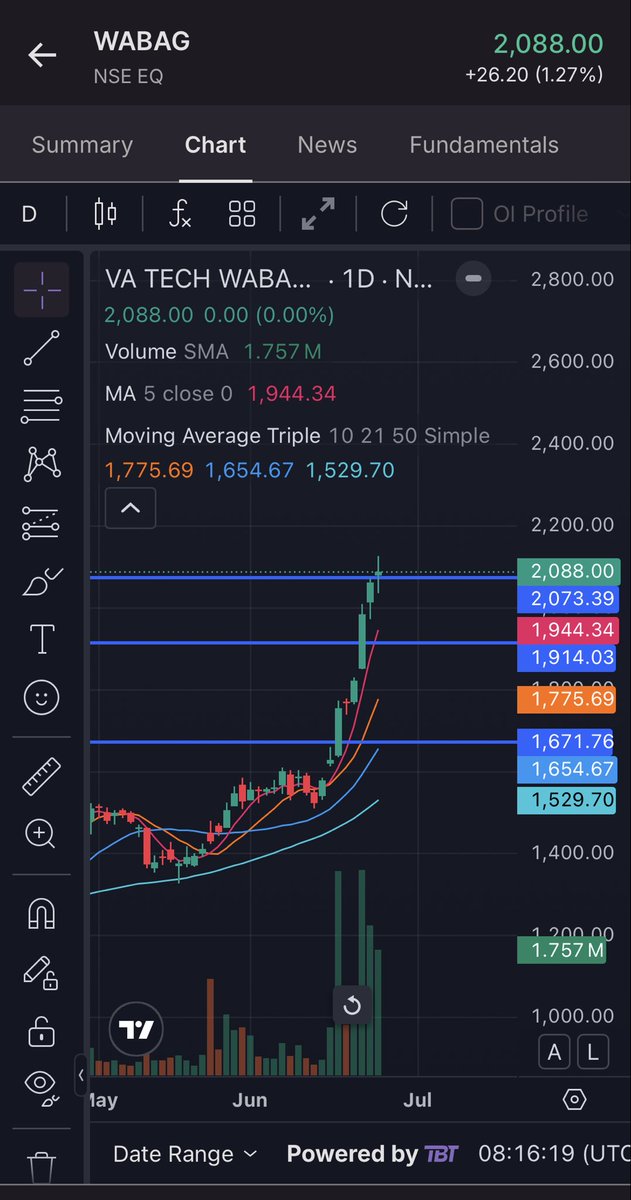The image size is (631, 1200).
Task: Click the 1.757 M volume label
Action: click(x=562, y=950)
